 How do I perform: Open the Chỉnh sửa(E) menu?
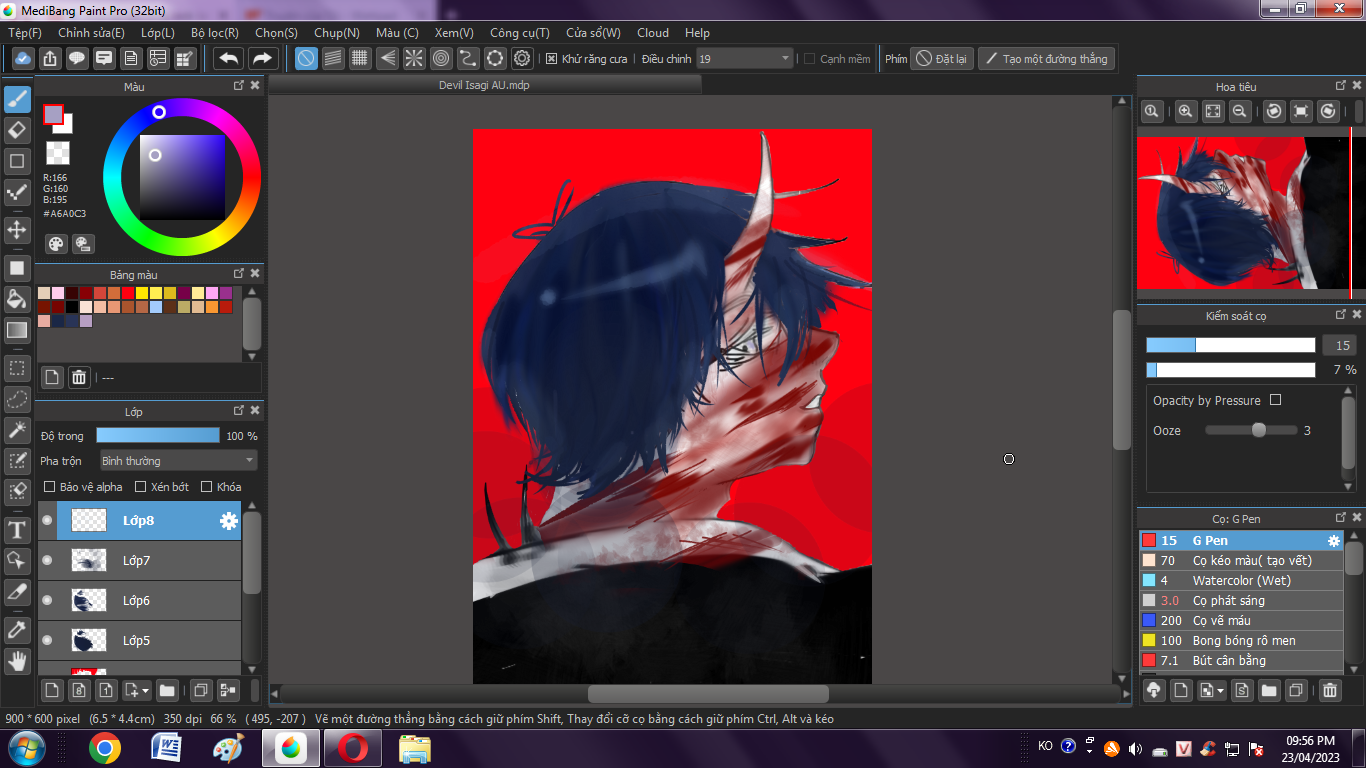[x=91, y=33]
